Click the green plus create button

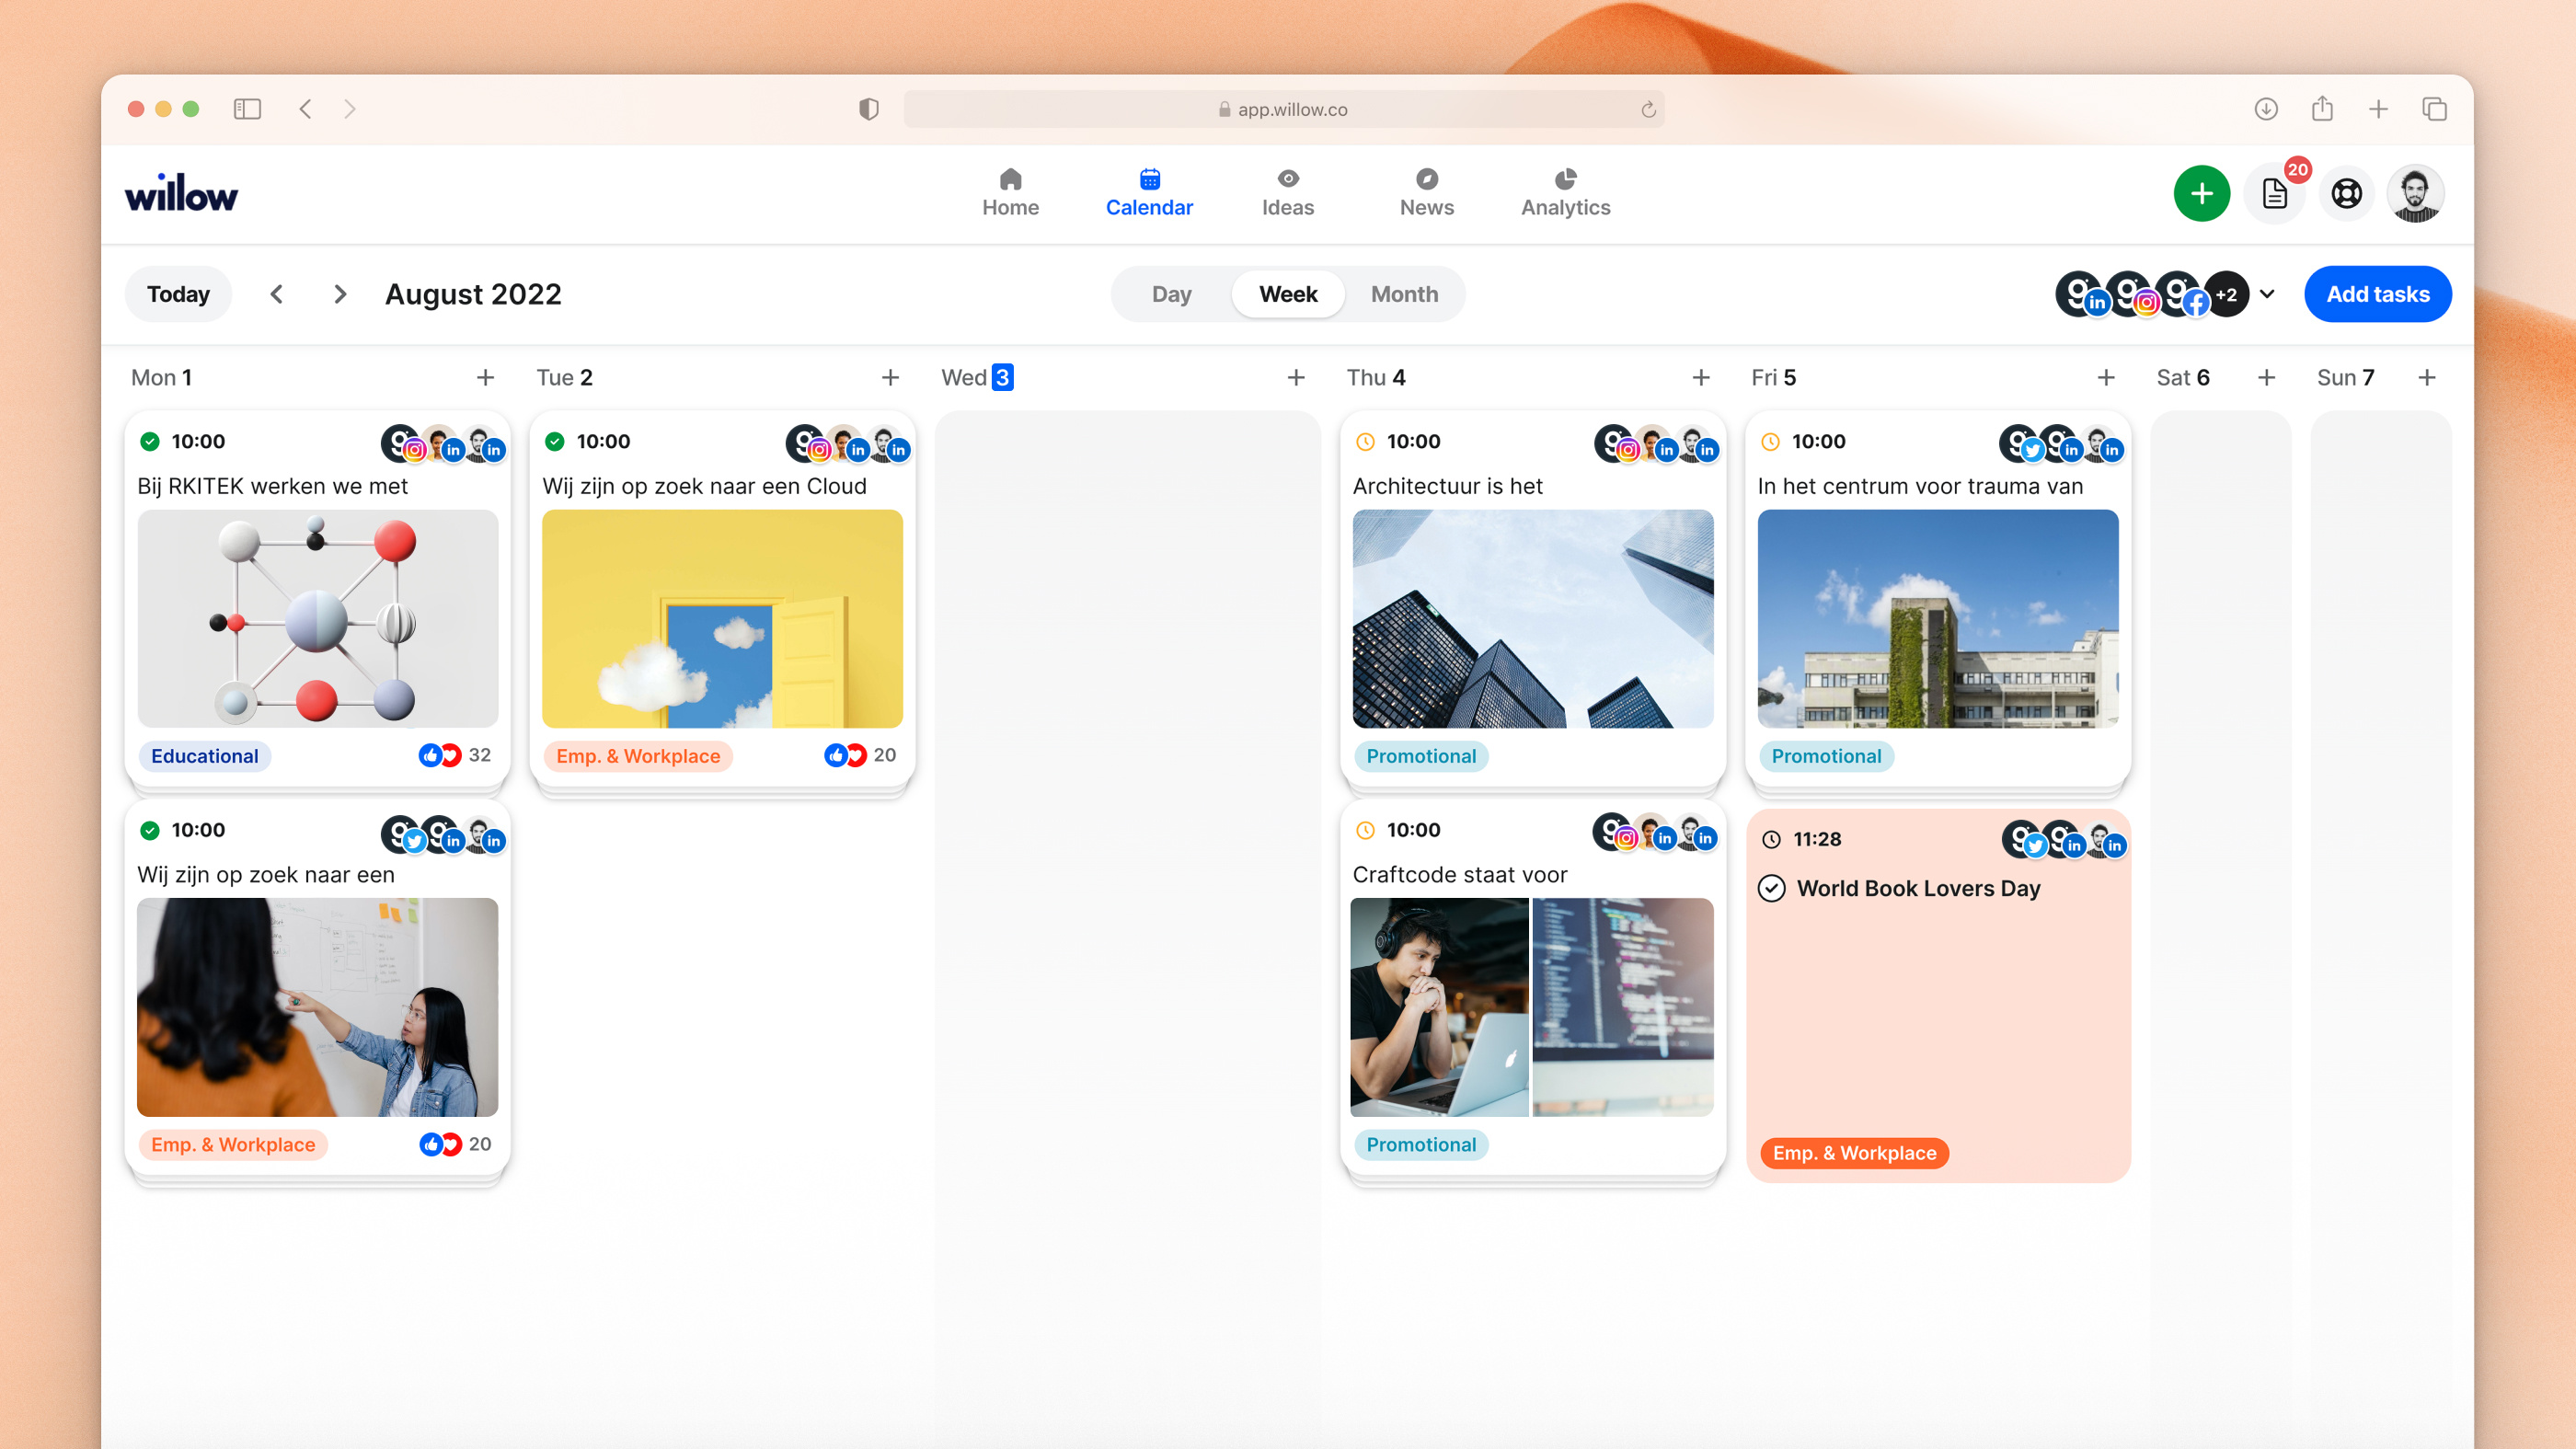pos(2201,194)
